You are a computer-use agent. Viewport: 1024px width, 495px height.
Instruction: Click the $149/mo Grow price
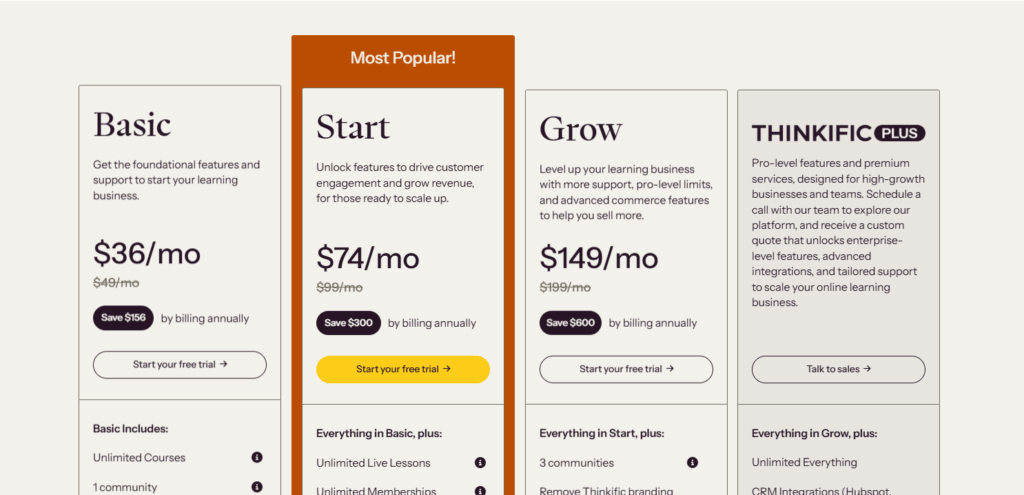(x=599, y=258)
